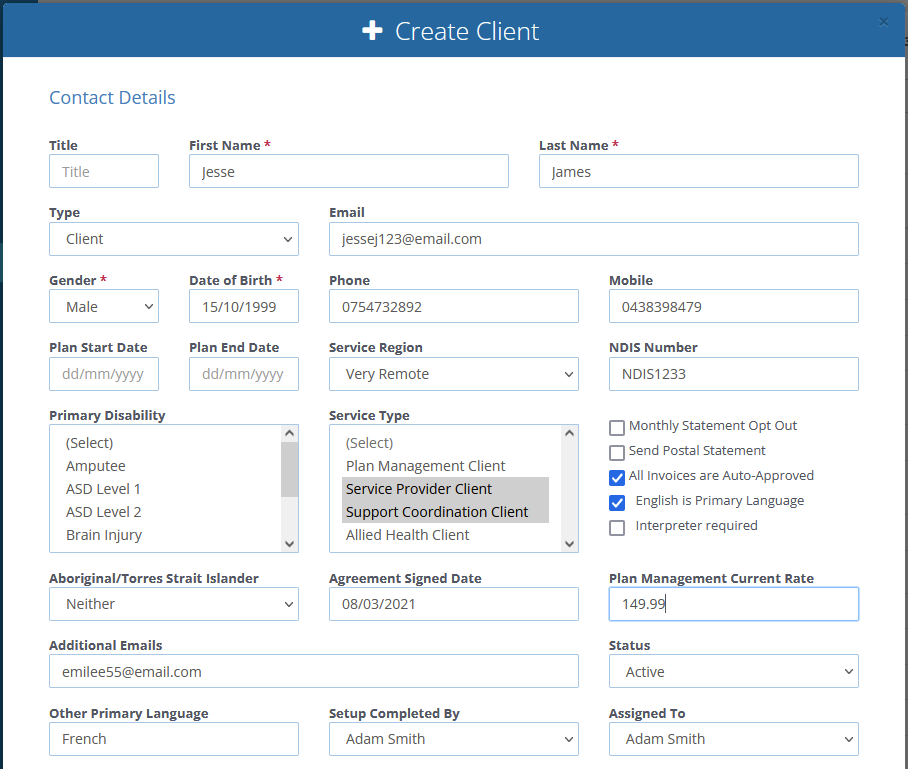
Task: Click Primary Disability scroll down arrow
Action: (290, 544)
